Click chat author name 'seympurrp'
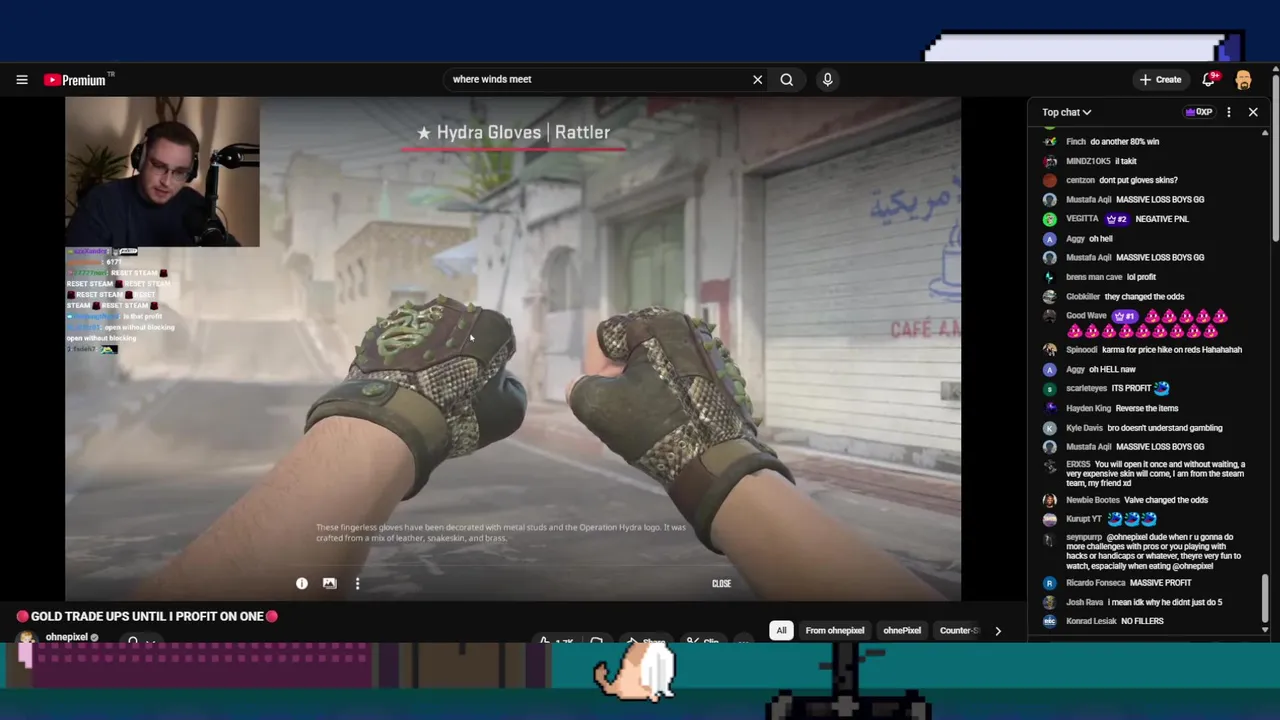This screenshot has height=720, width=1280. click(1083, 537)
